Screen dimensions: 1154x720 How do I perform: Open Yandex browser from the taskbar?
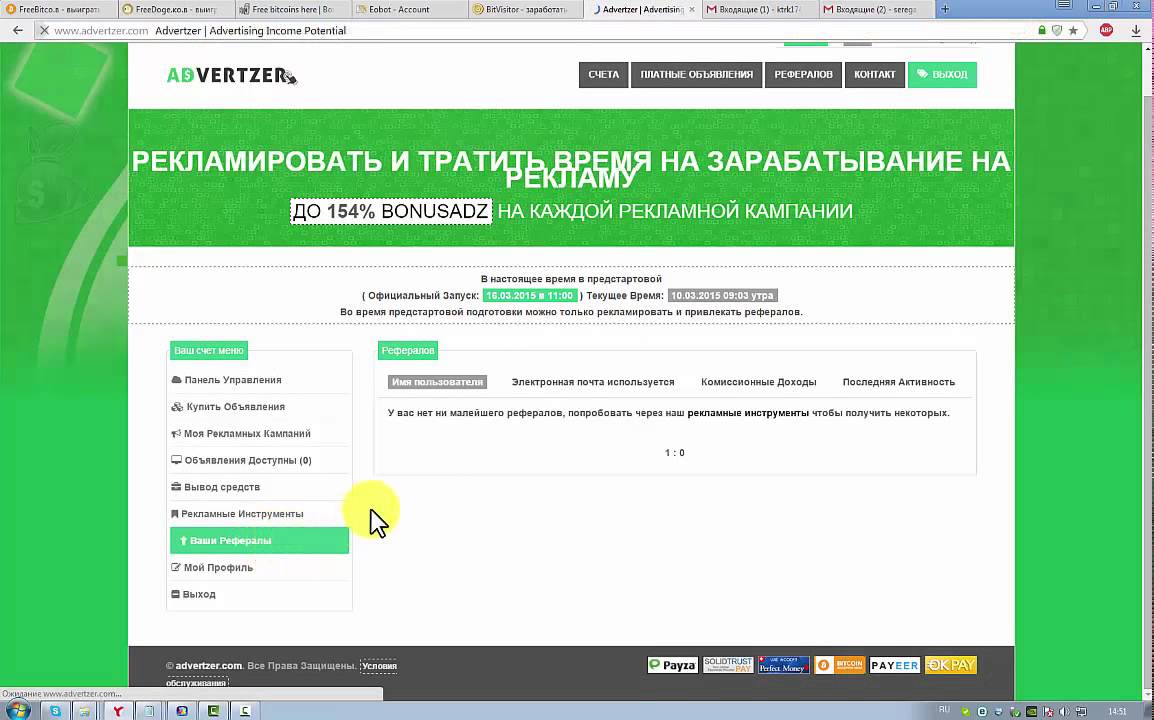tap(118, 711)
